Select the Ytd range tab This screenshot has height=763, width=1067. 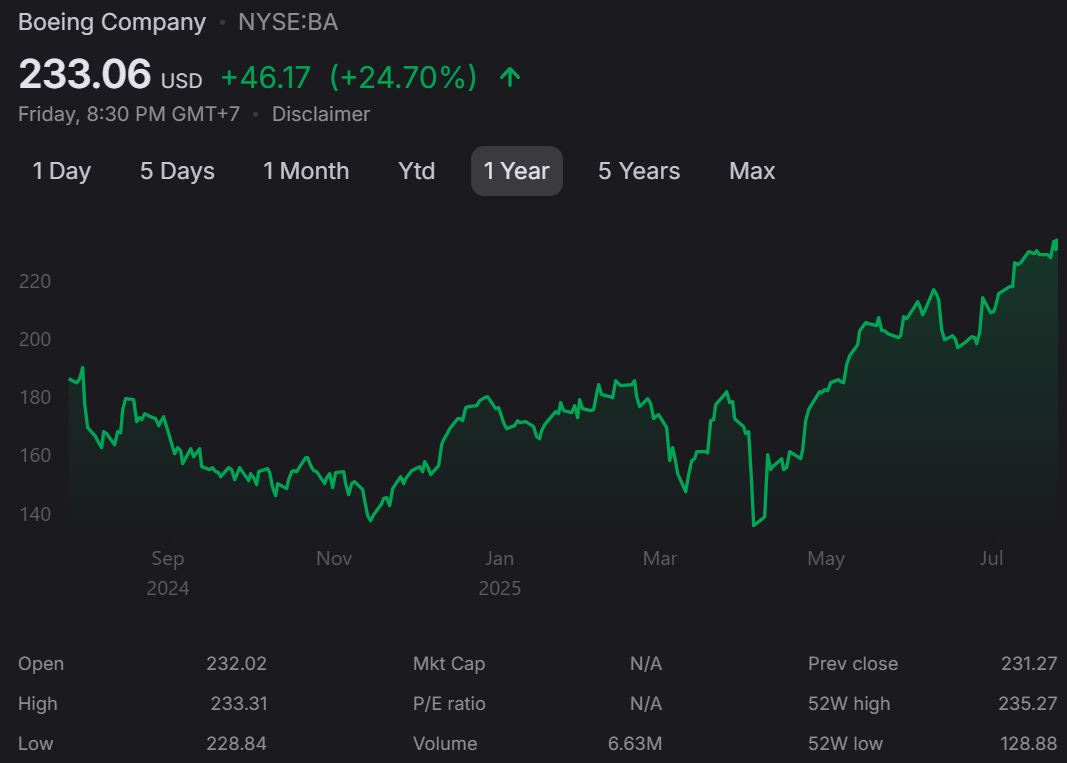click(416, 171)
